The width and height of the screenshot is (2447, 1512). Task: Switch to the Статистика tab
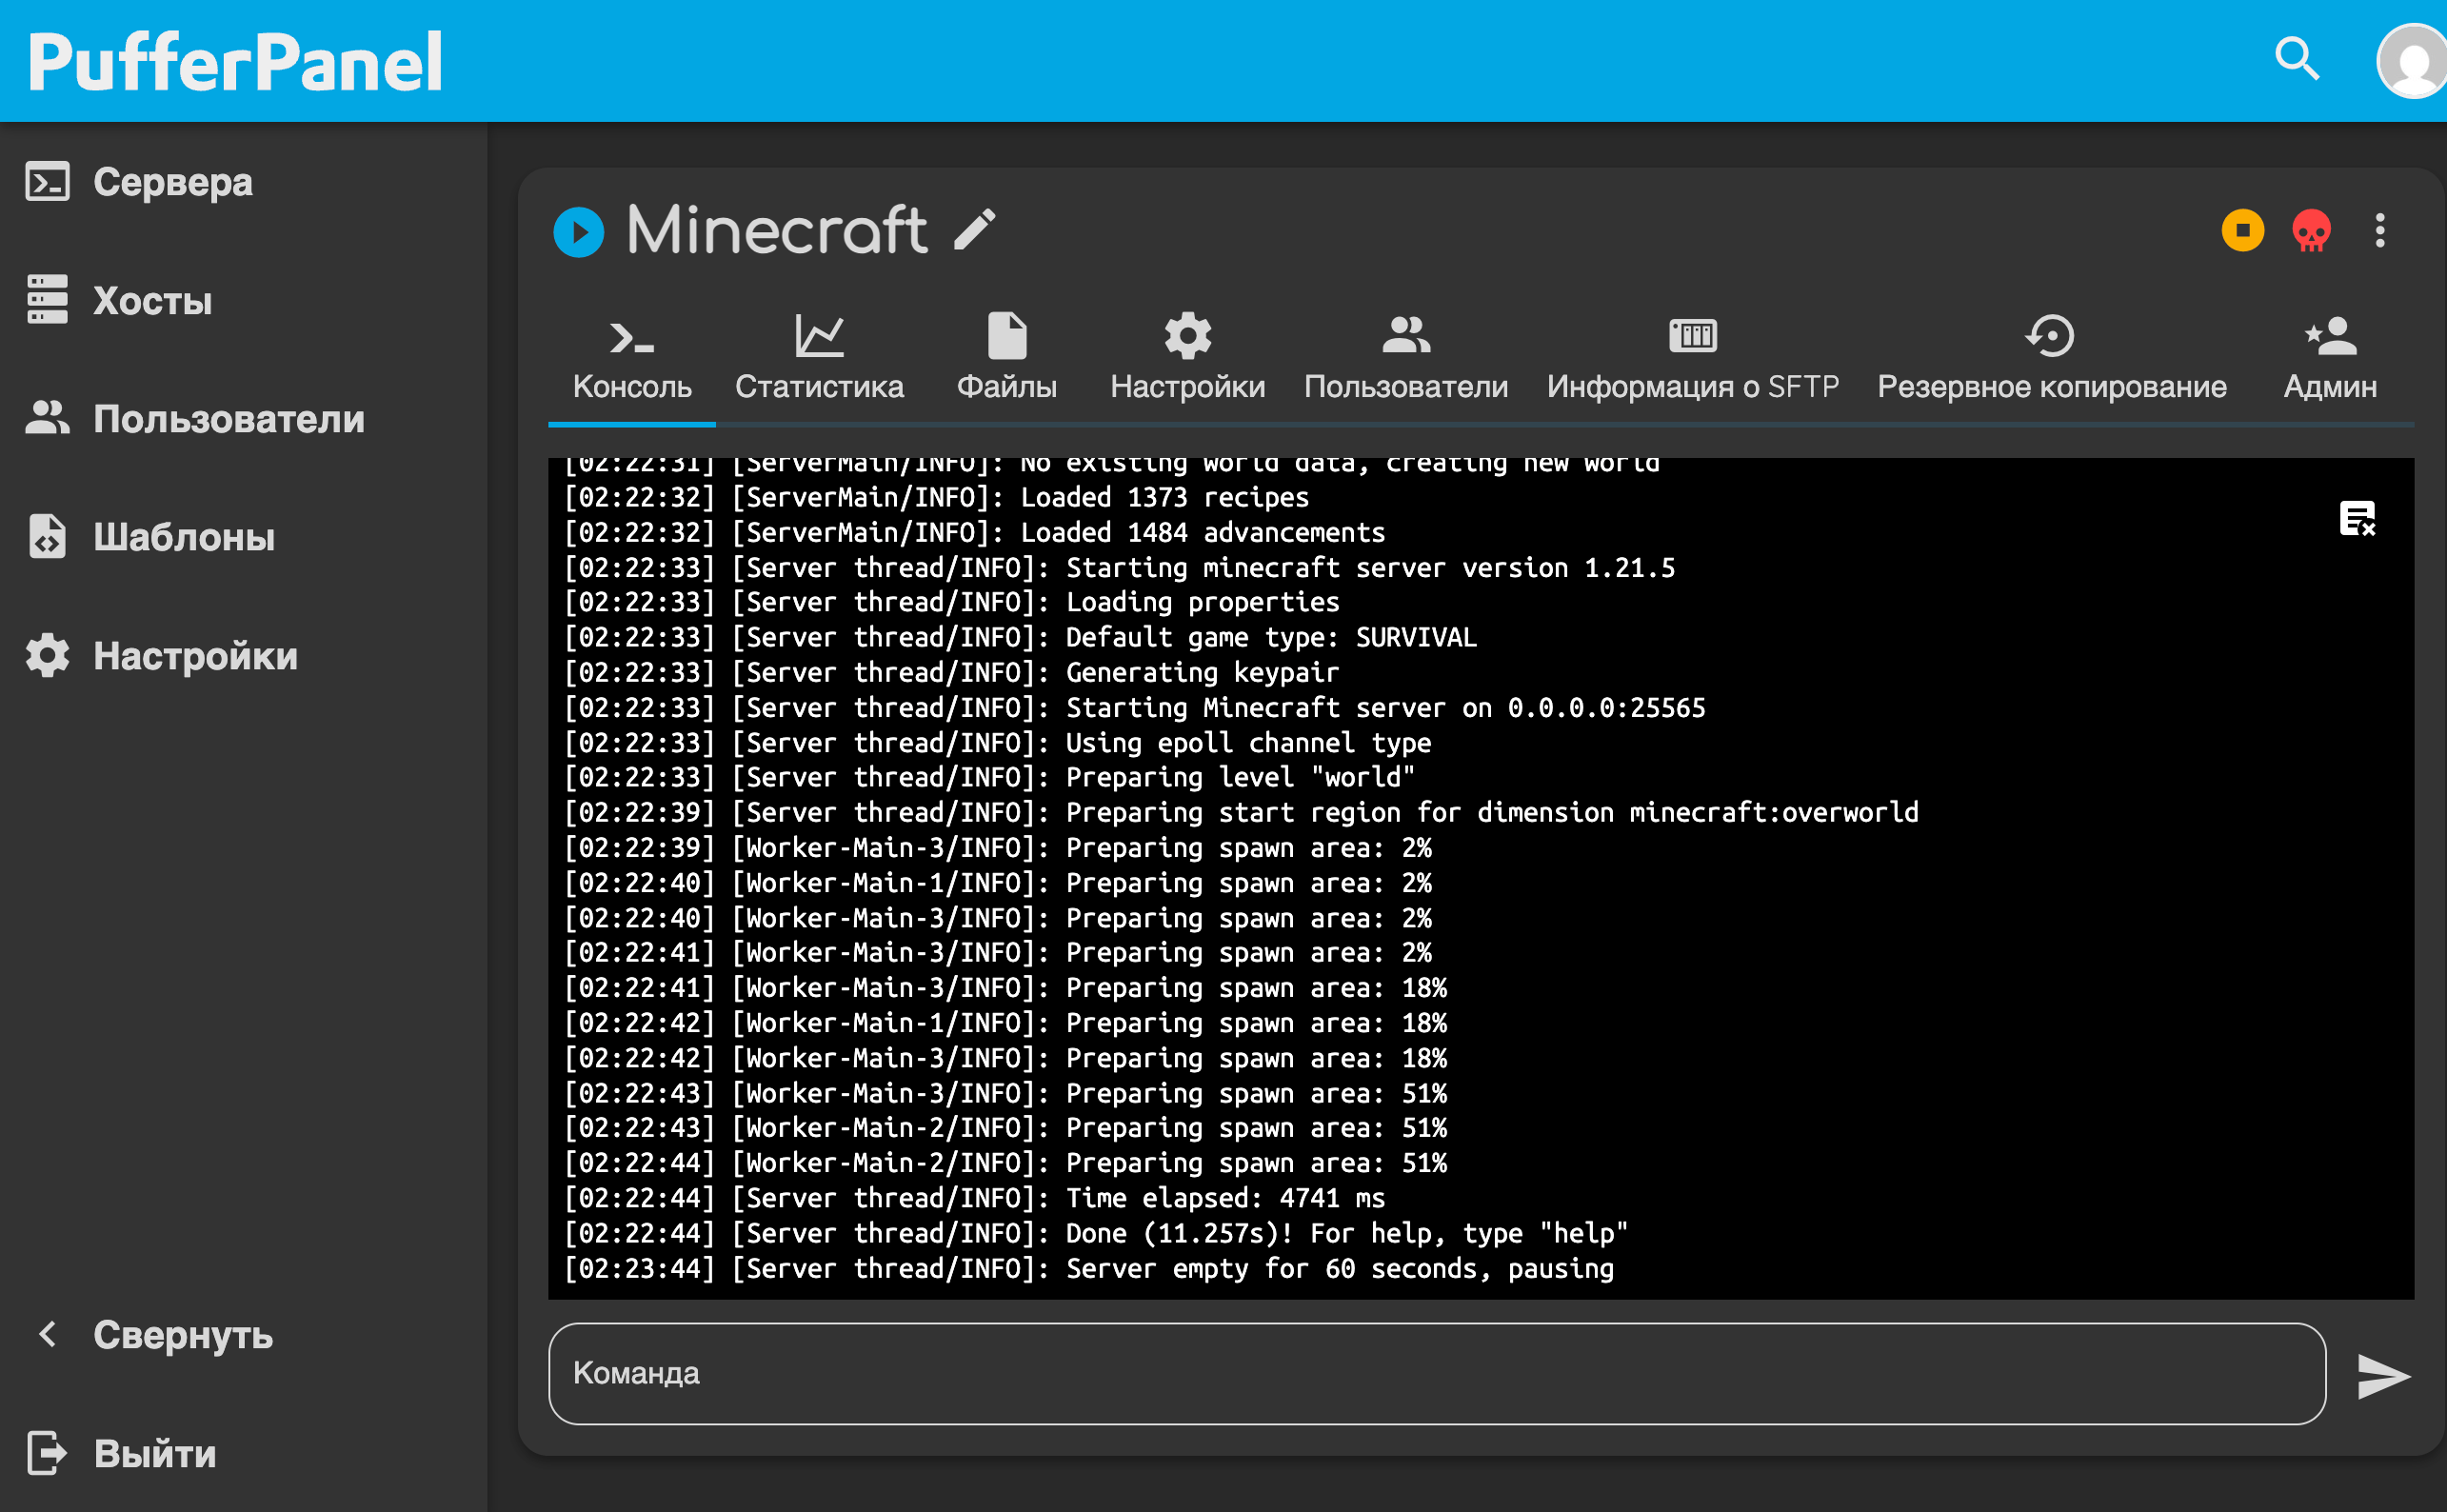tap(819, 360)
